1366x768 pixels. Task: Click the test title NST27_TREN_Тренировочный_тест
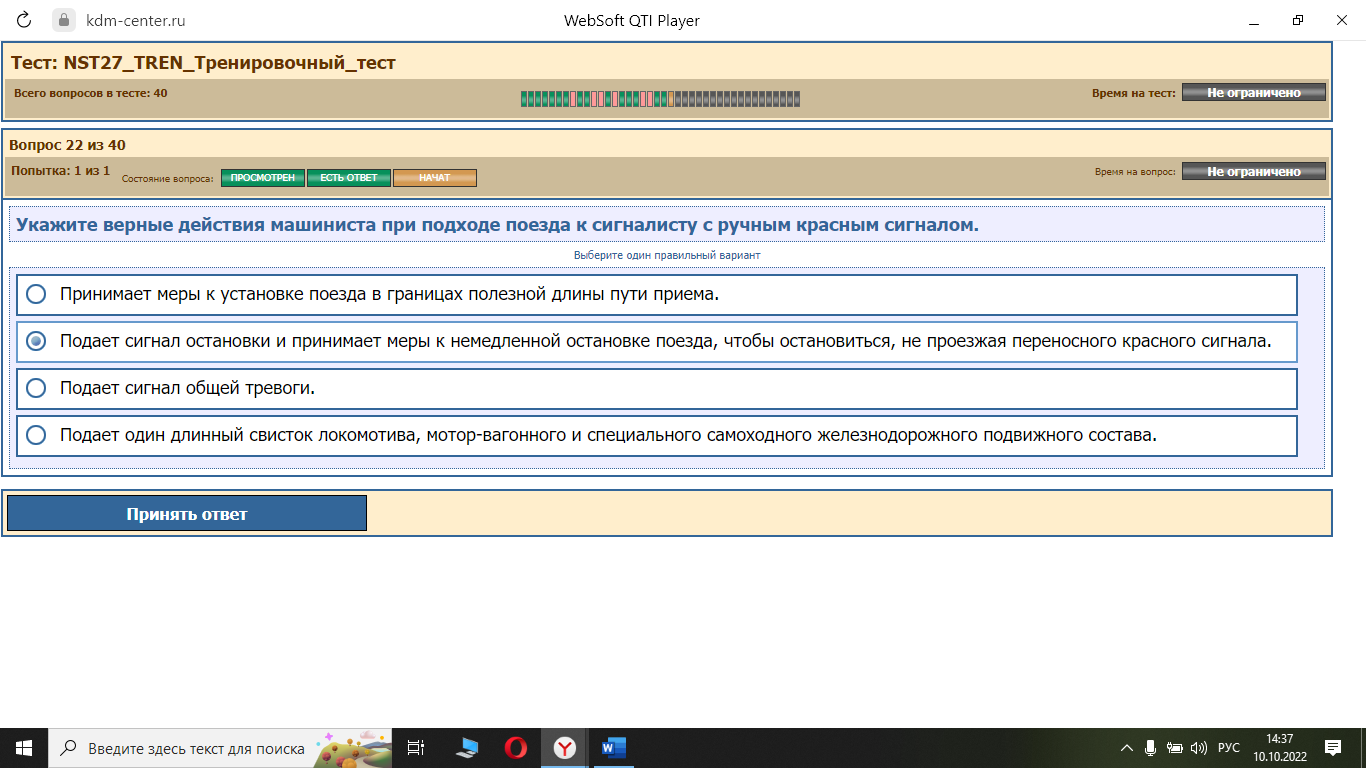pos(204,63)
